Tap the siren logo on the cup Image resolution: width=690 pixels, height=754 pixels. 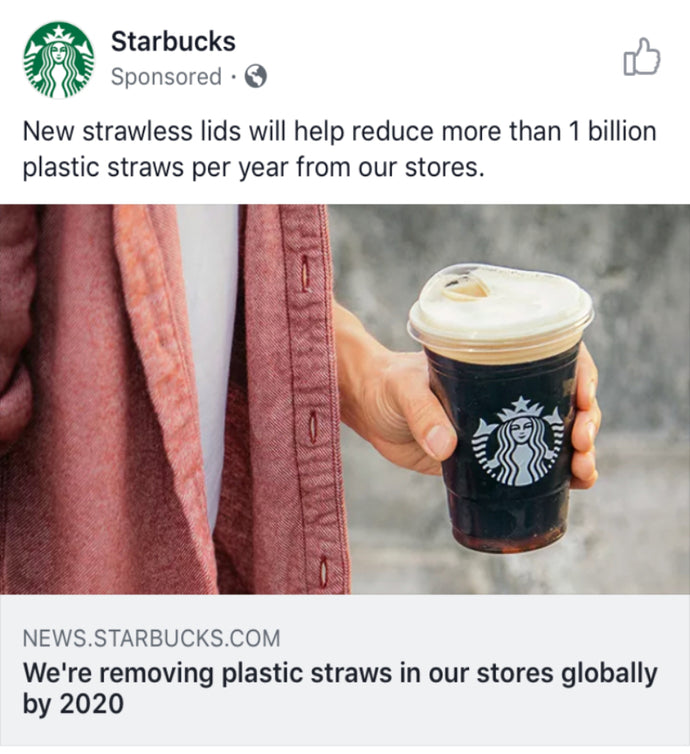pos(519,440)
